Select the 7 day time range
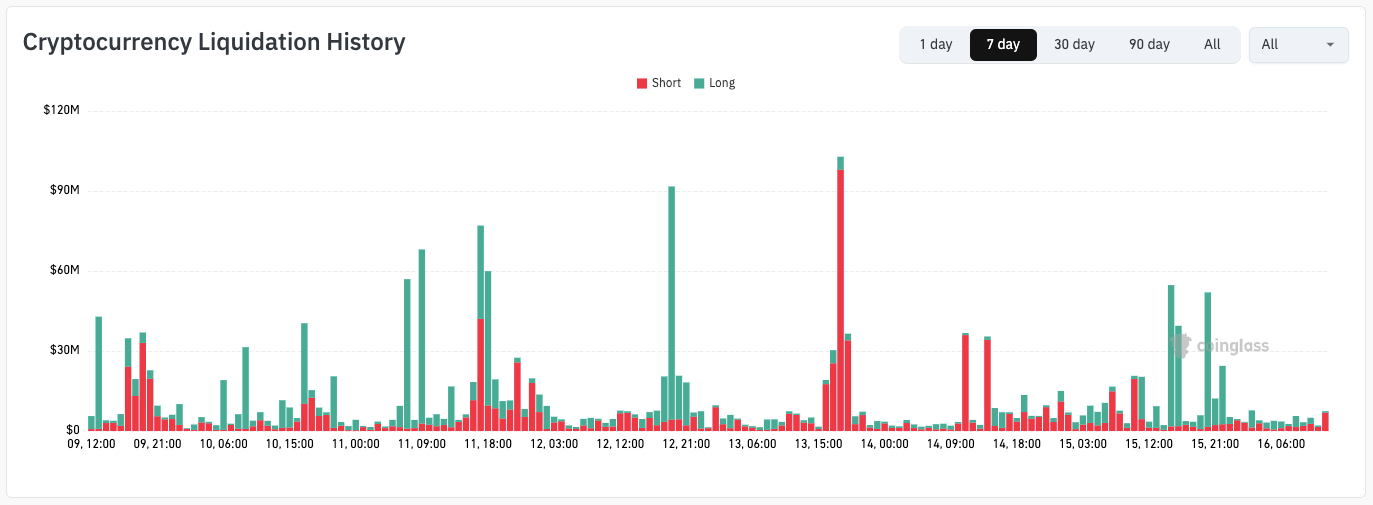Screen dimensions: 1373x505 point(1003,45)
